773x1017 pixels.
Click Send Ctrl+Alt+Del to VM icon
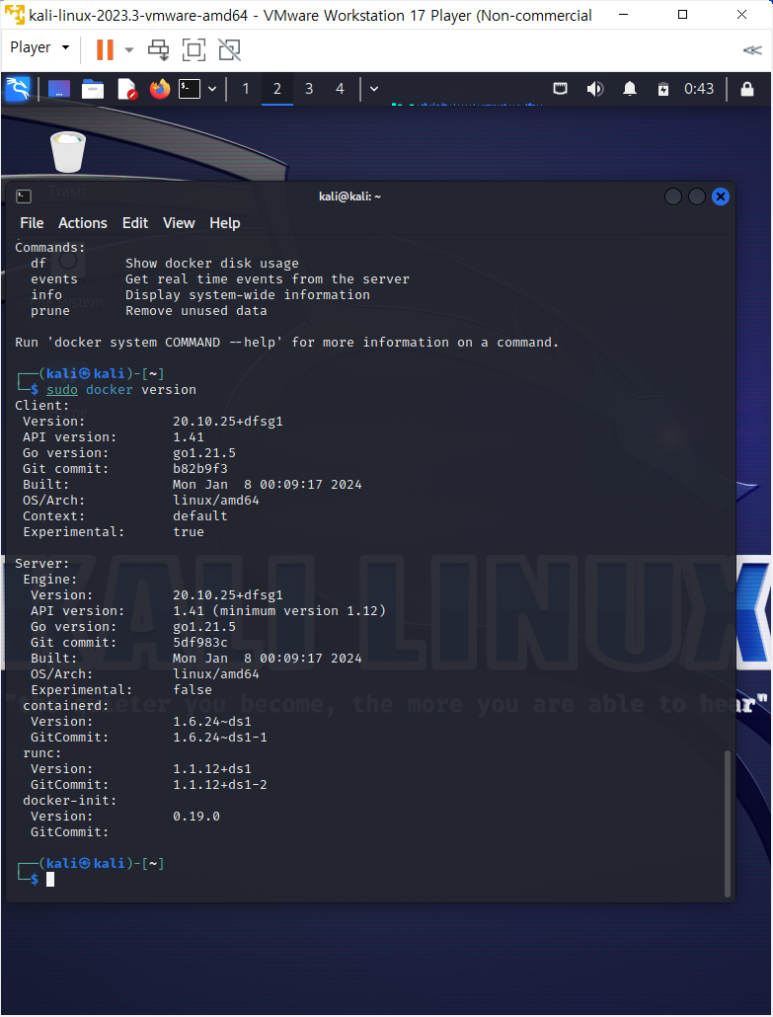coord(158,49)
